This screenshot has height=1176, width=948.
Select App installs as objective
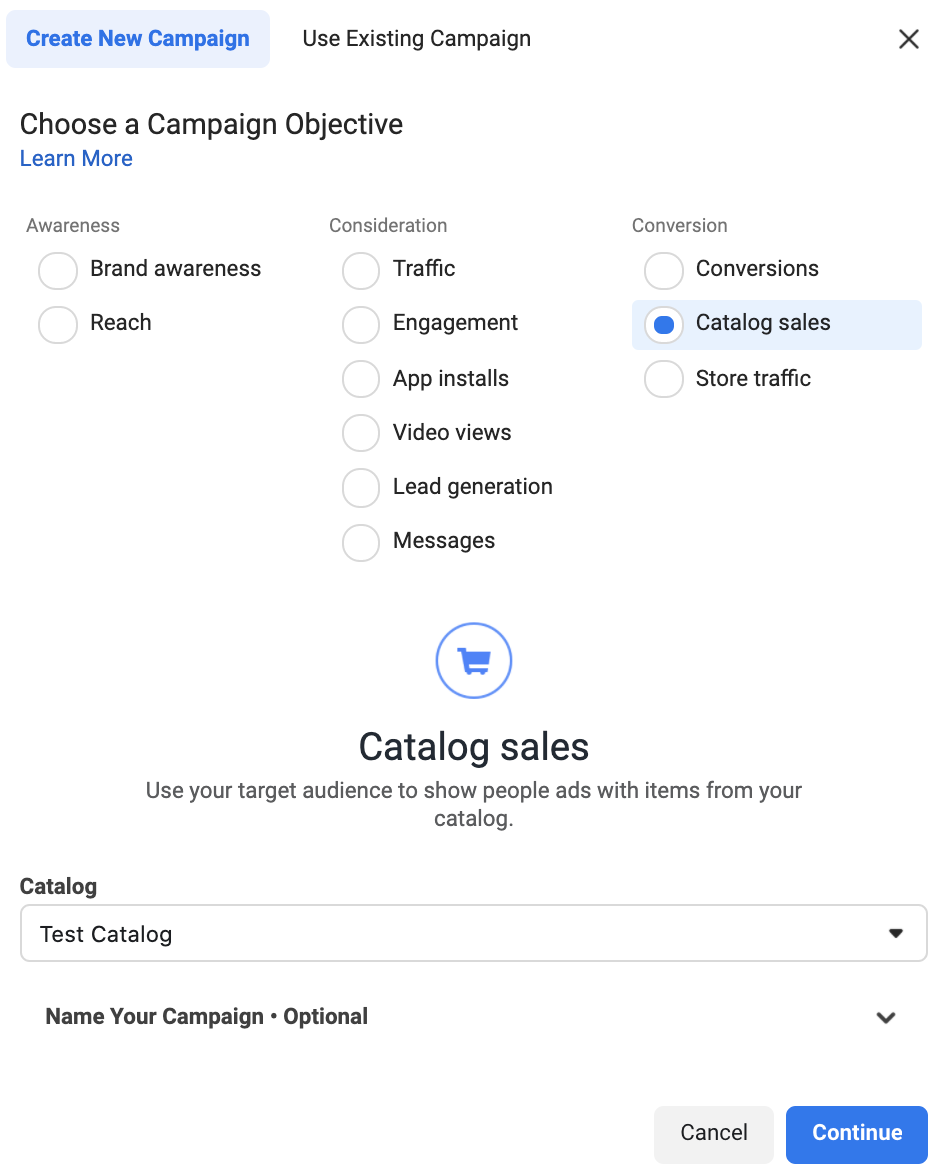coord(361,379)
